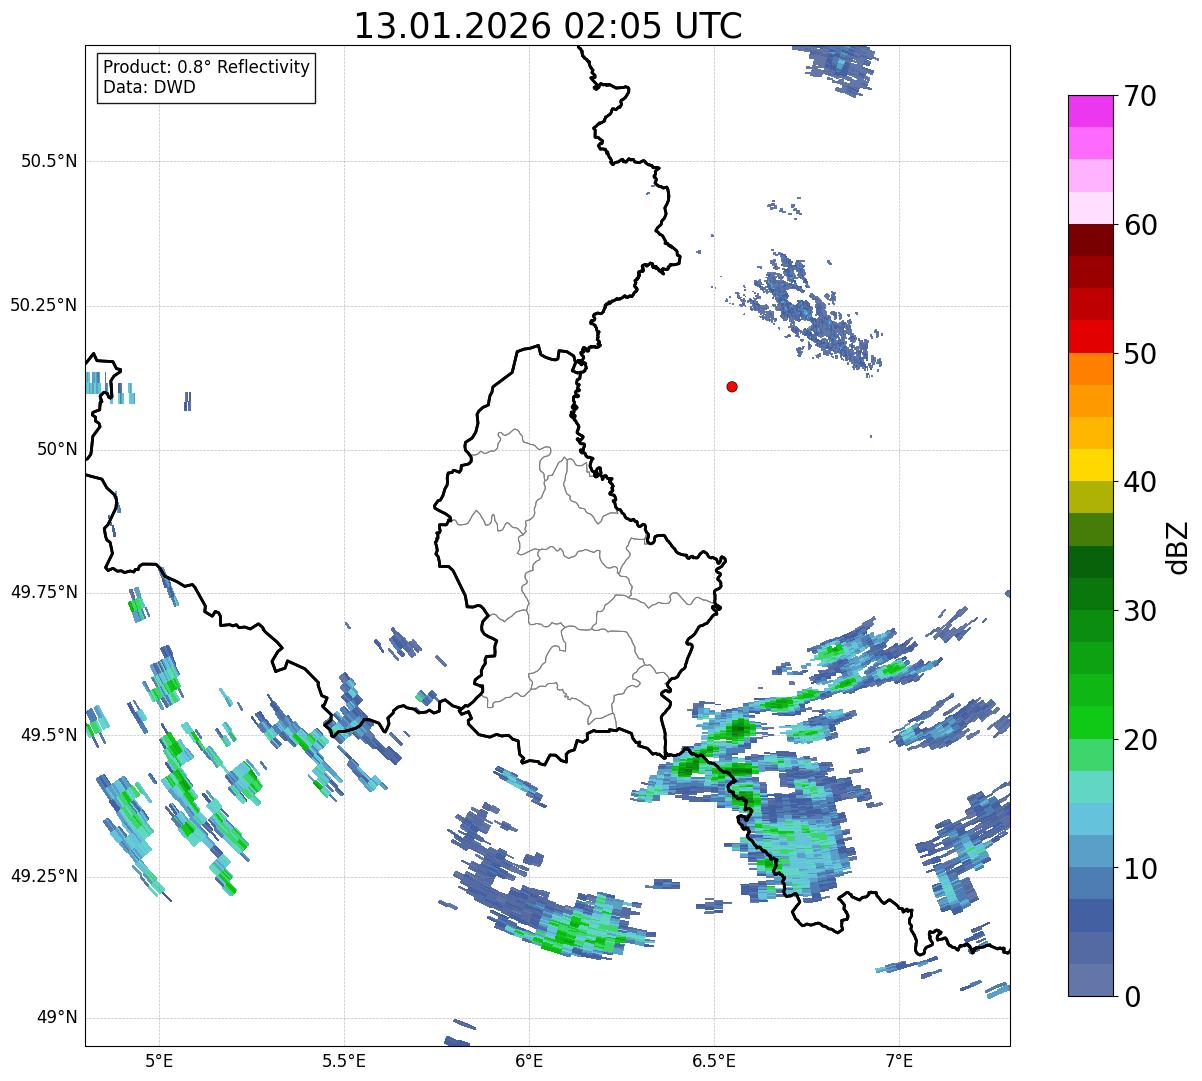The height and width of the screenshot is (1081, 1202).
Task: Click the colorbar value 20
Action: pyautogui.click(x=1140, y=740)
